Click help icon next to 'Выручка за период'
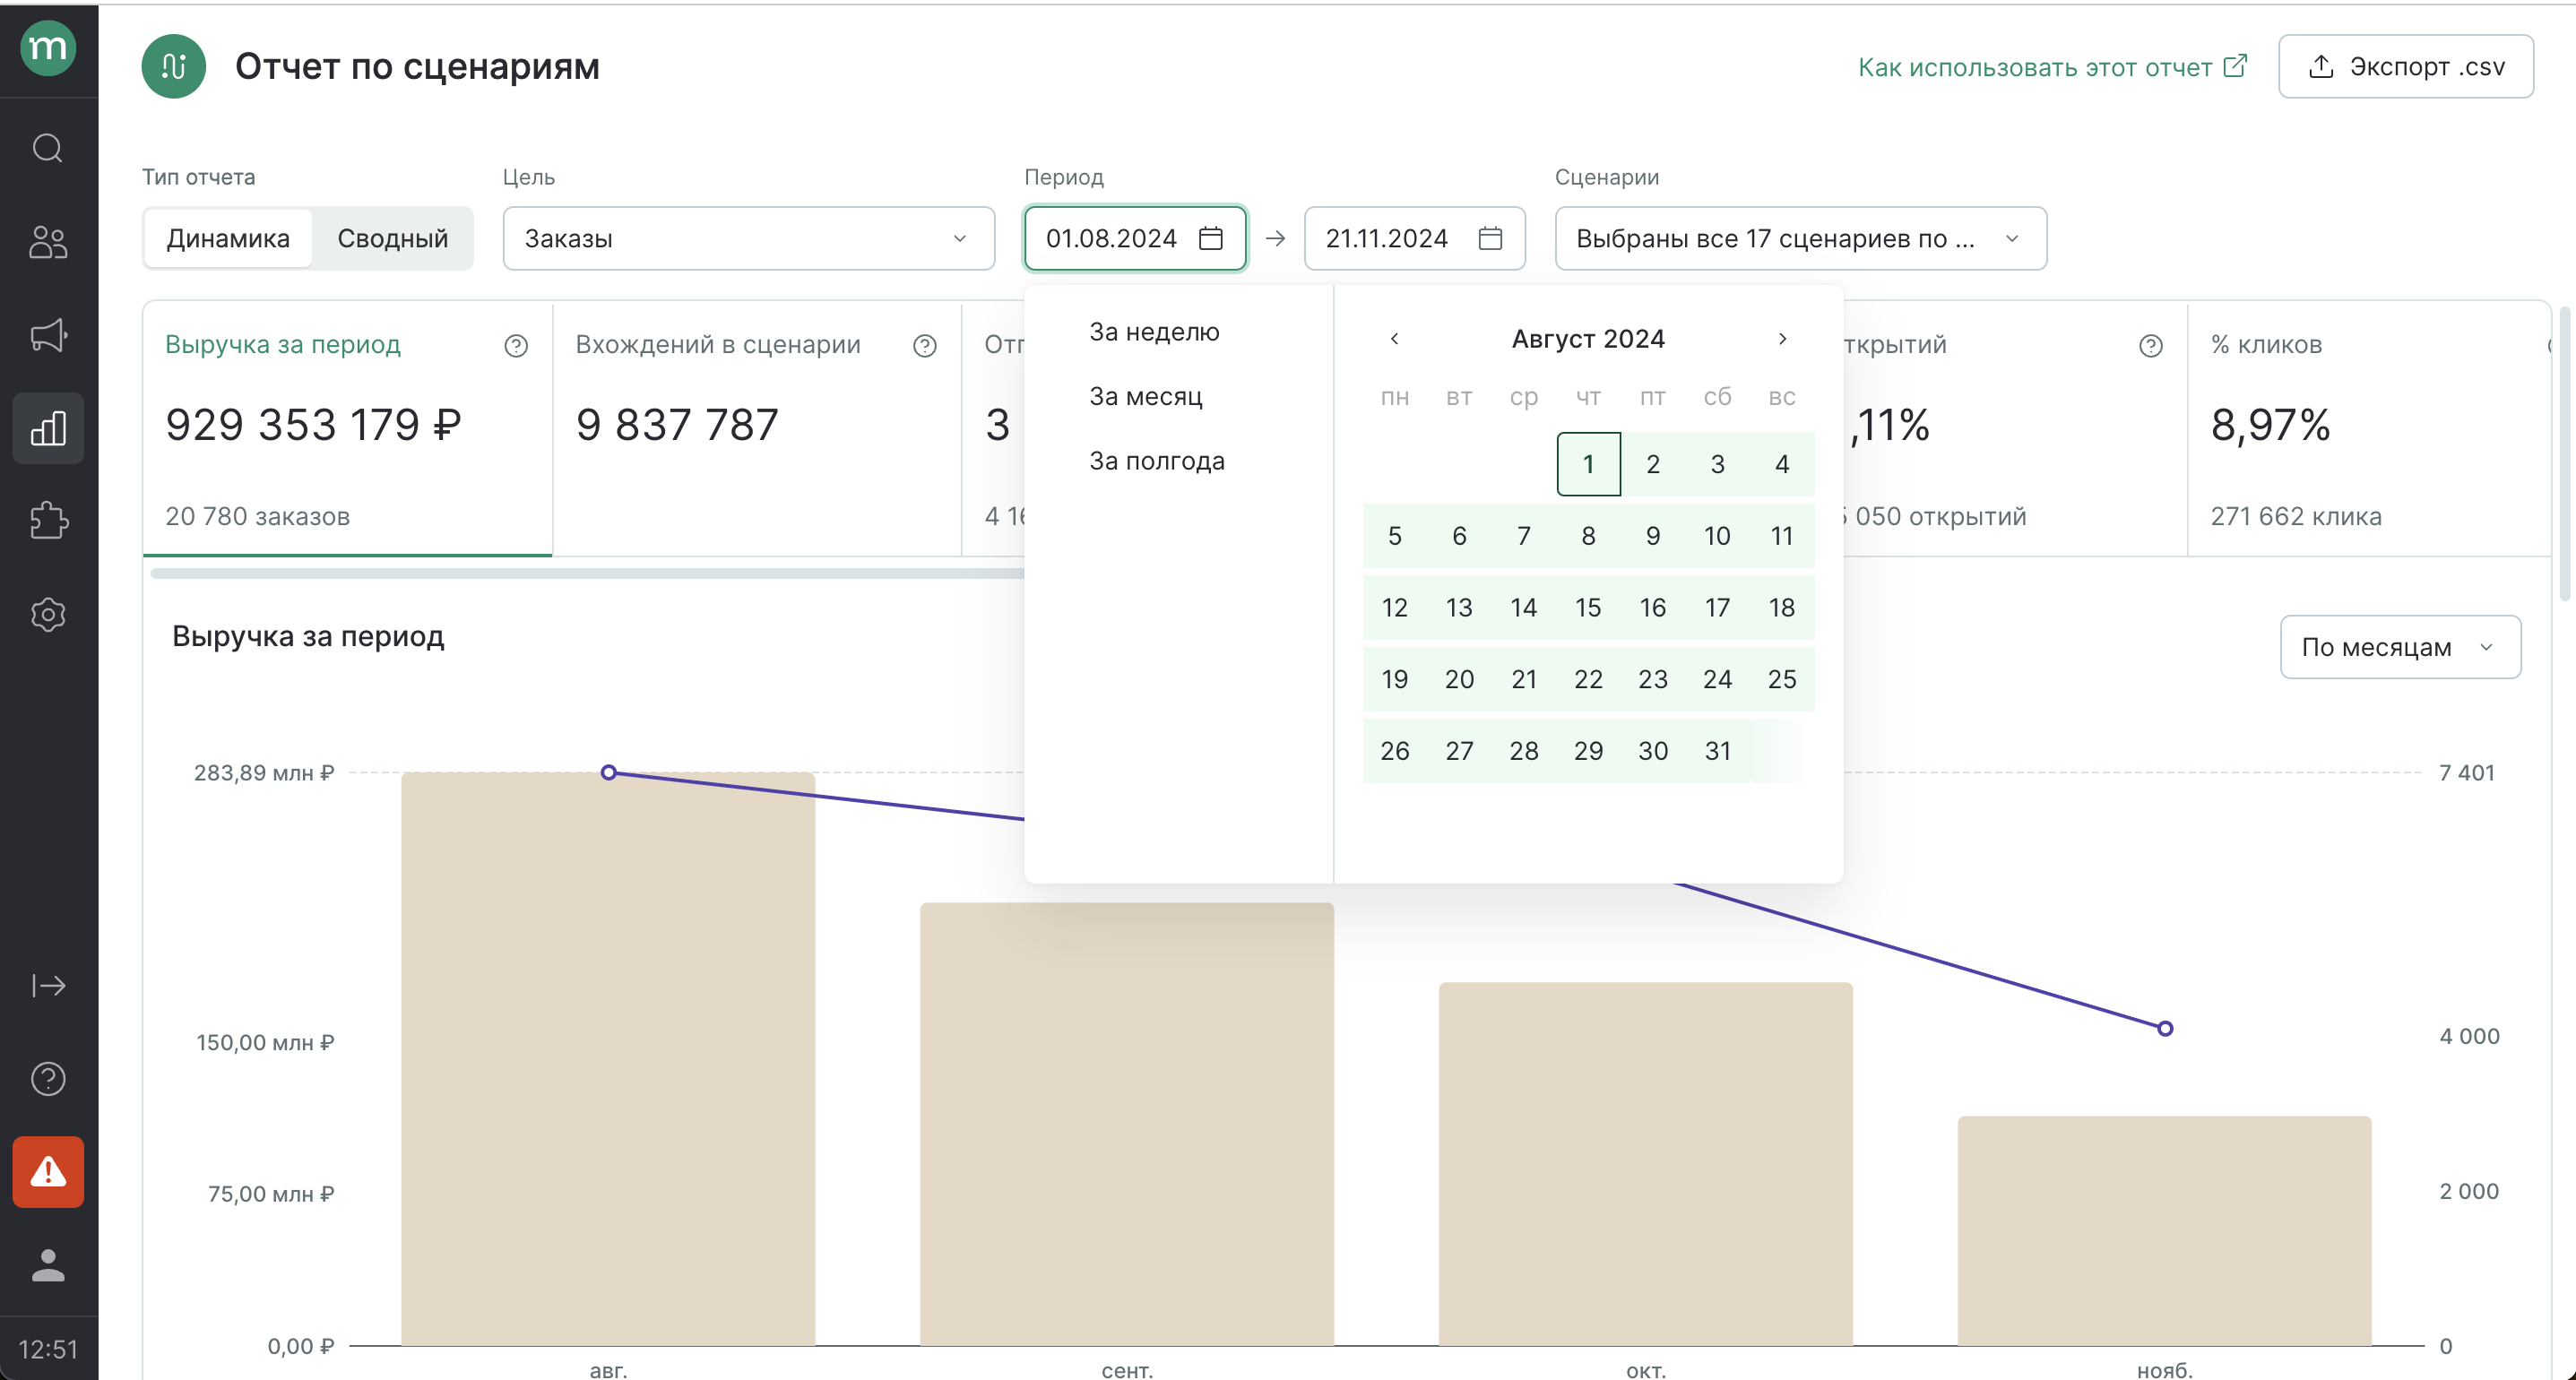The width and height of the screenshot is (2576, 1380). [x=516, y=345]
